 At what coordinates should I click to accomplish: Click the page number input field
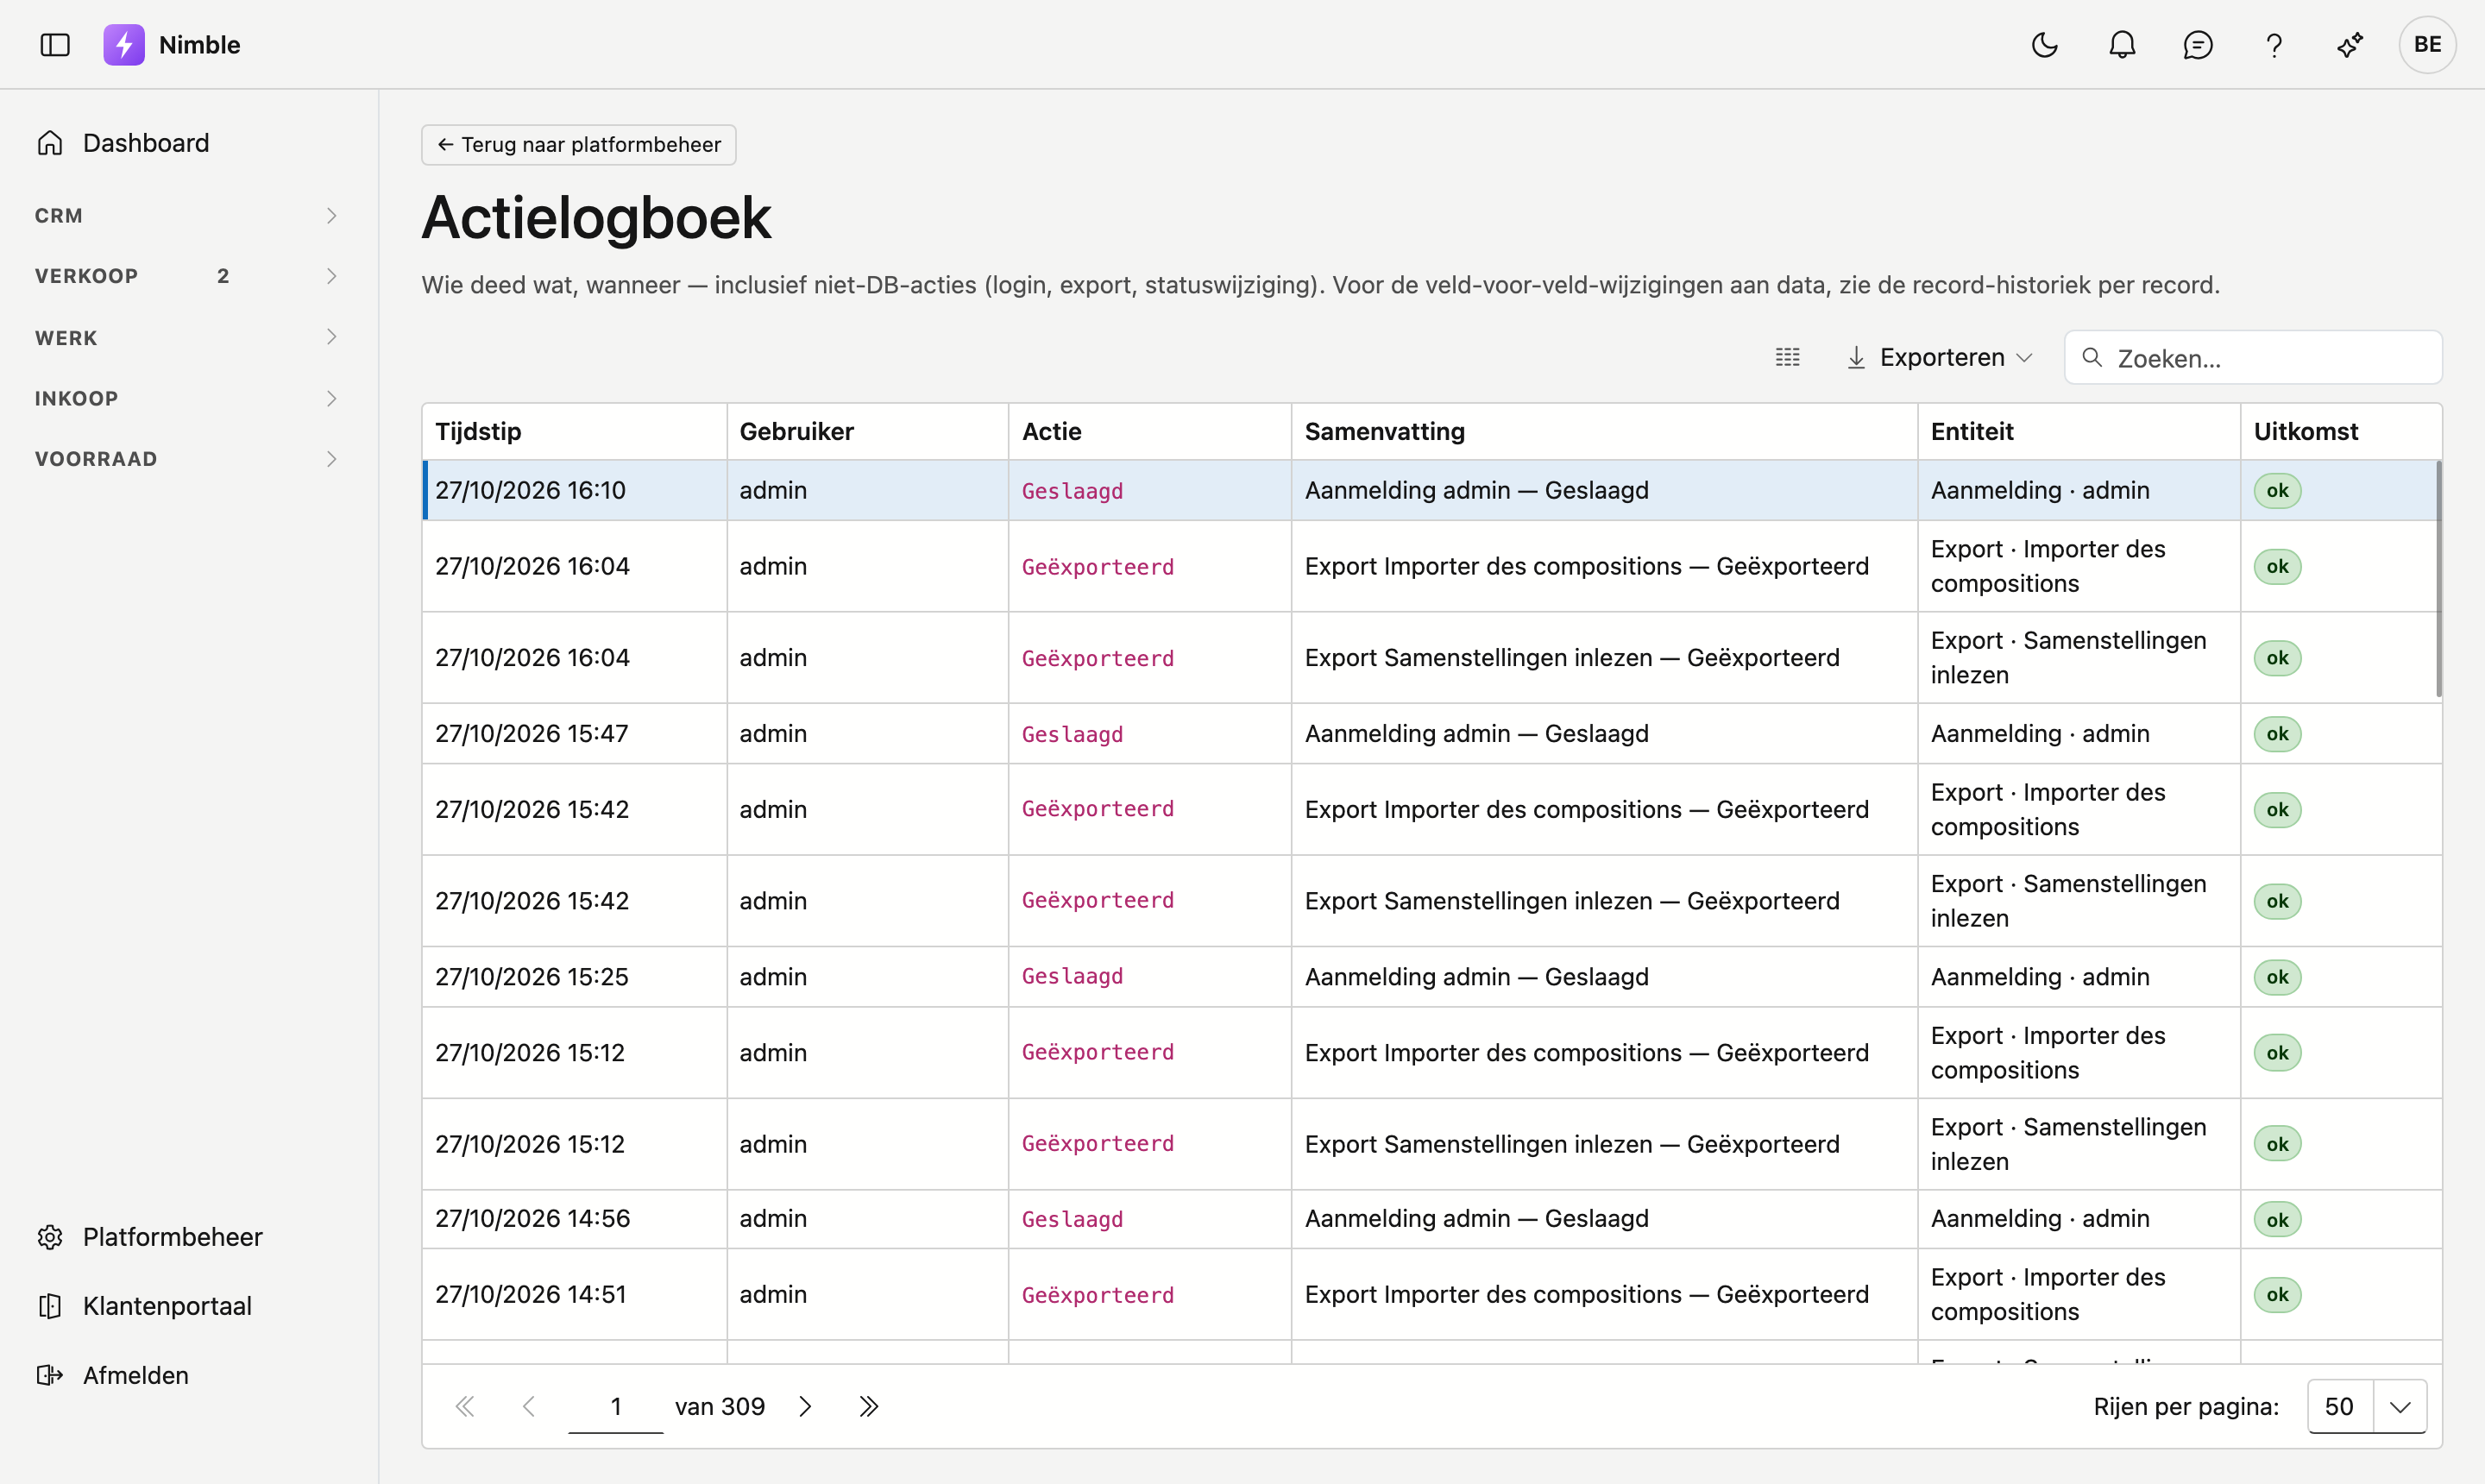[616, 1406]
